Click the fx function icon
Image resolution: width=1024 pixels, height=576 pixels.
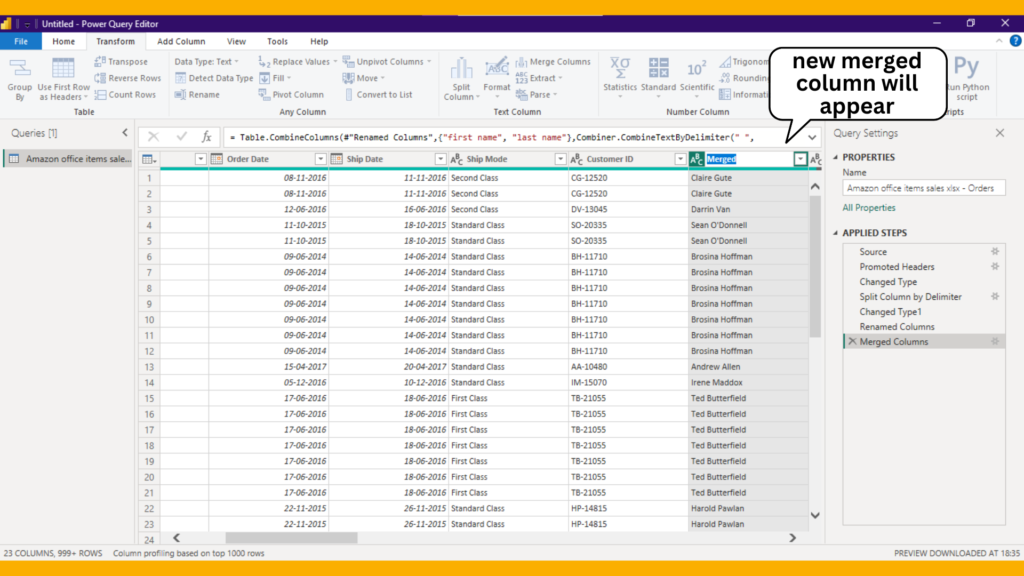tap(206, 136)
